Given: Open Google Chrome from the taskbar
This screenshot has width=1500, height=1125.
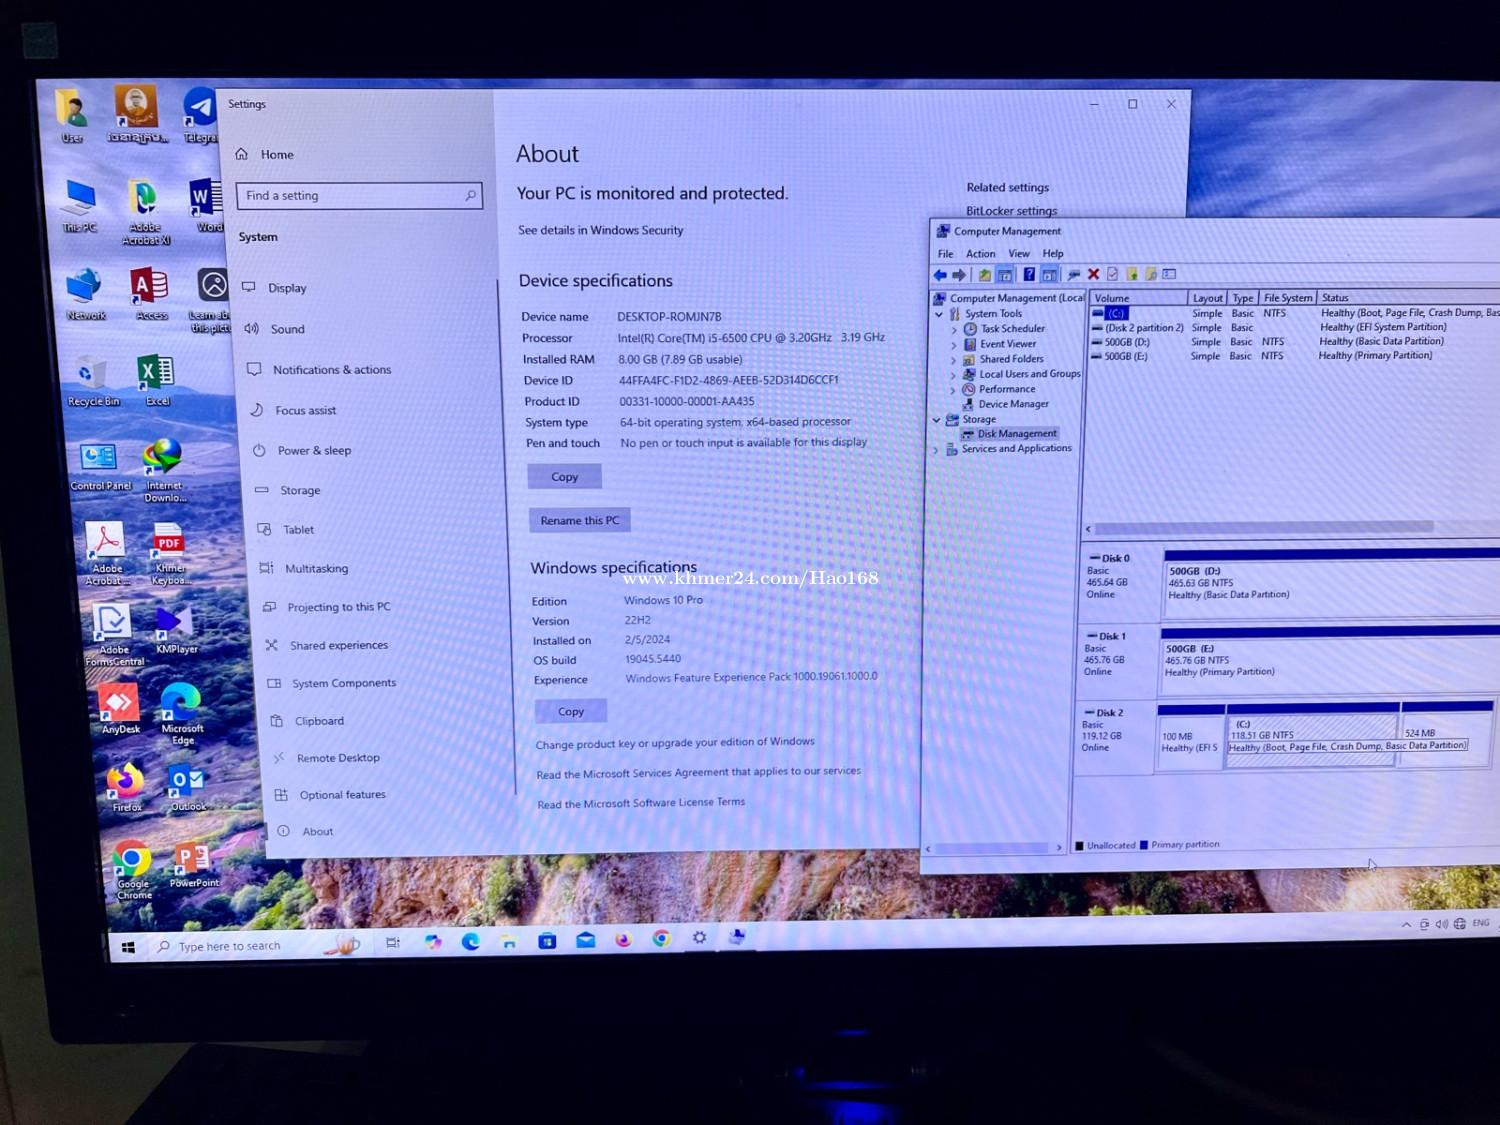Looking at the screenshot, I should point(661,938).
